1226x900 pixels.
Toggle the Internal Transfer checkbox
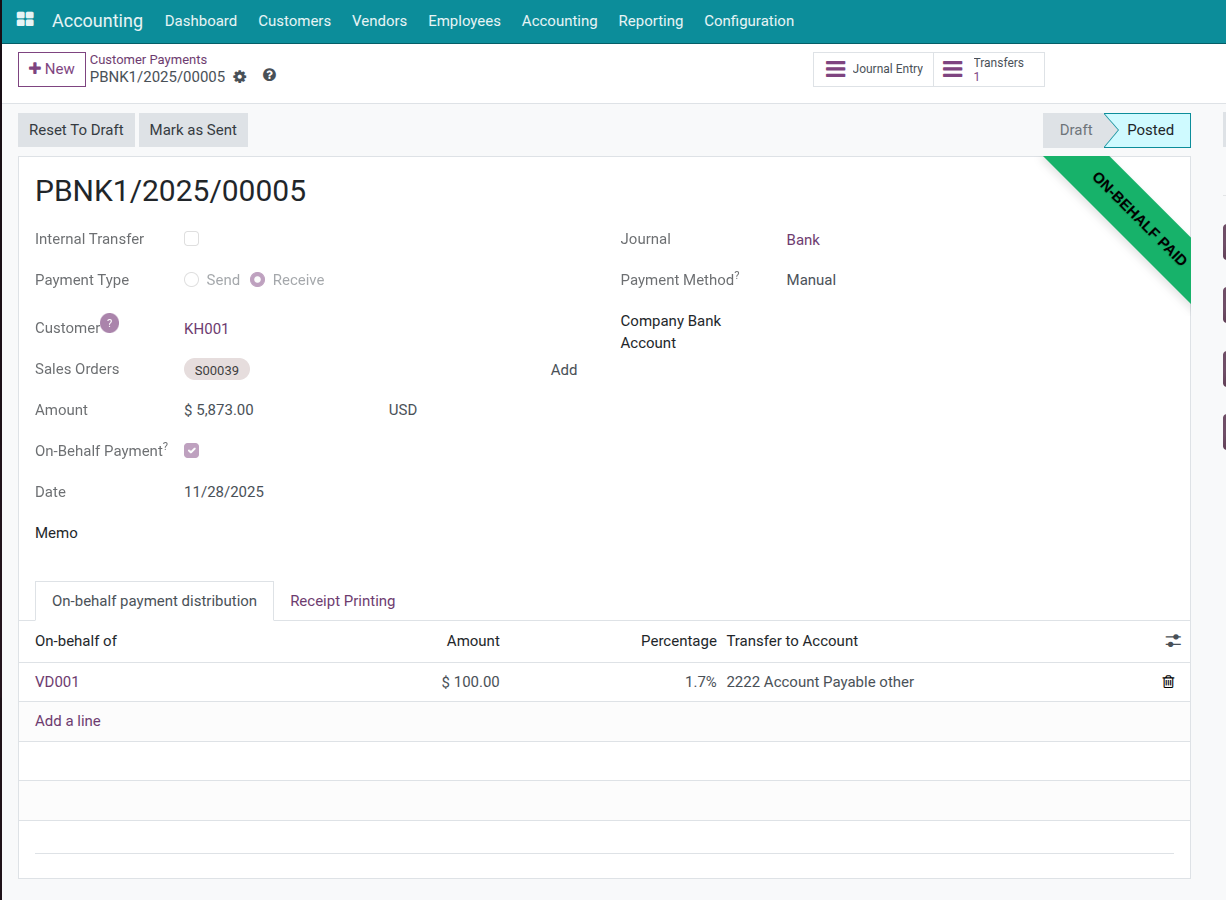coord(192,239)
